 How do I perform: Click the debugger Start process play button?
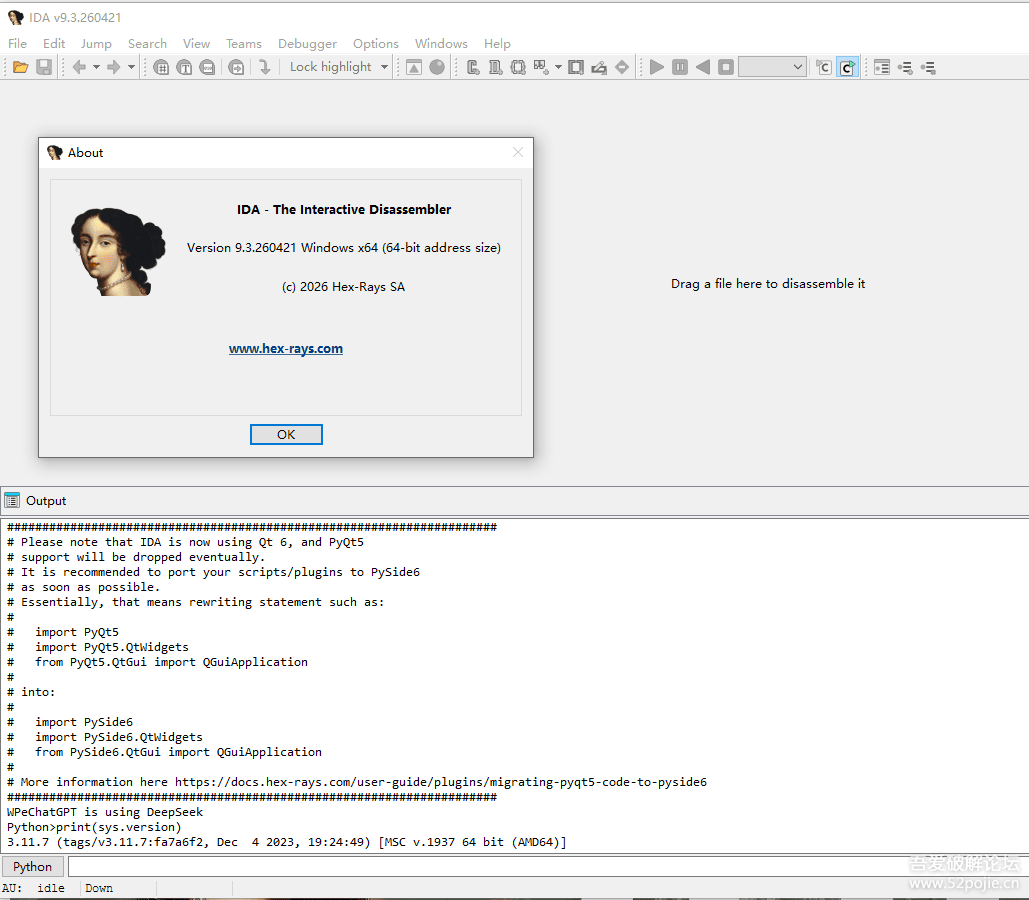coord(657,67)
